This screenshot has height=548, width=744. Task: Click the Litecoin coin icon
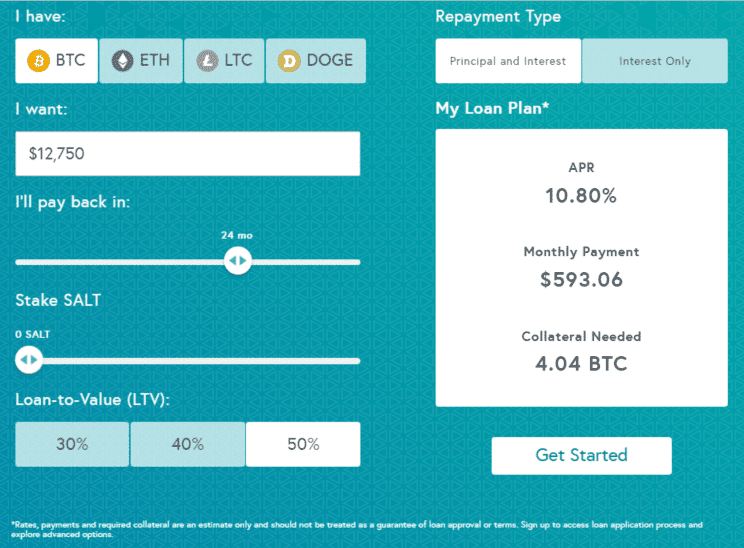(208, 61)
